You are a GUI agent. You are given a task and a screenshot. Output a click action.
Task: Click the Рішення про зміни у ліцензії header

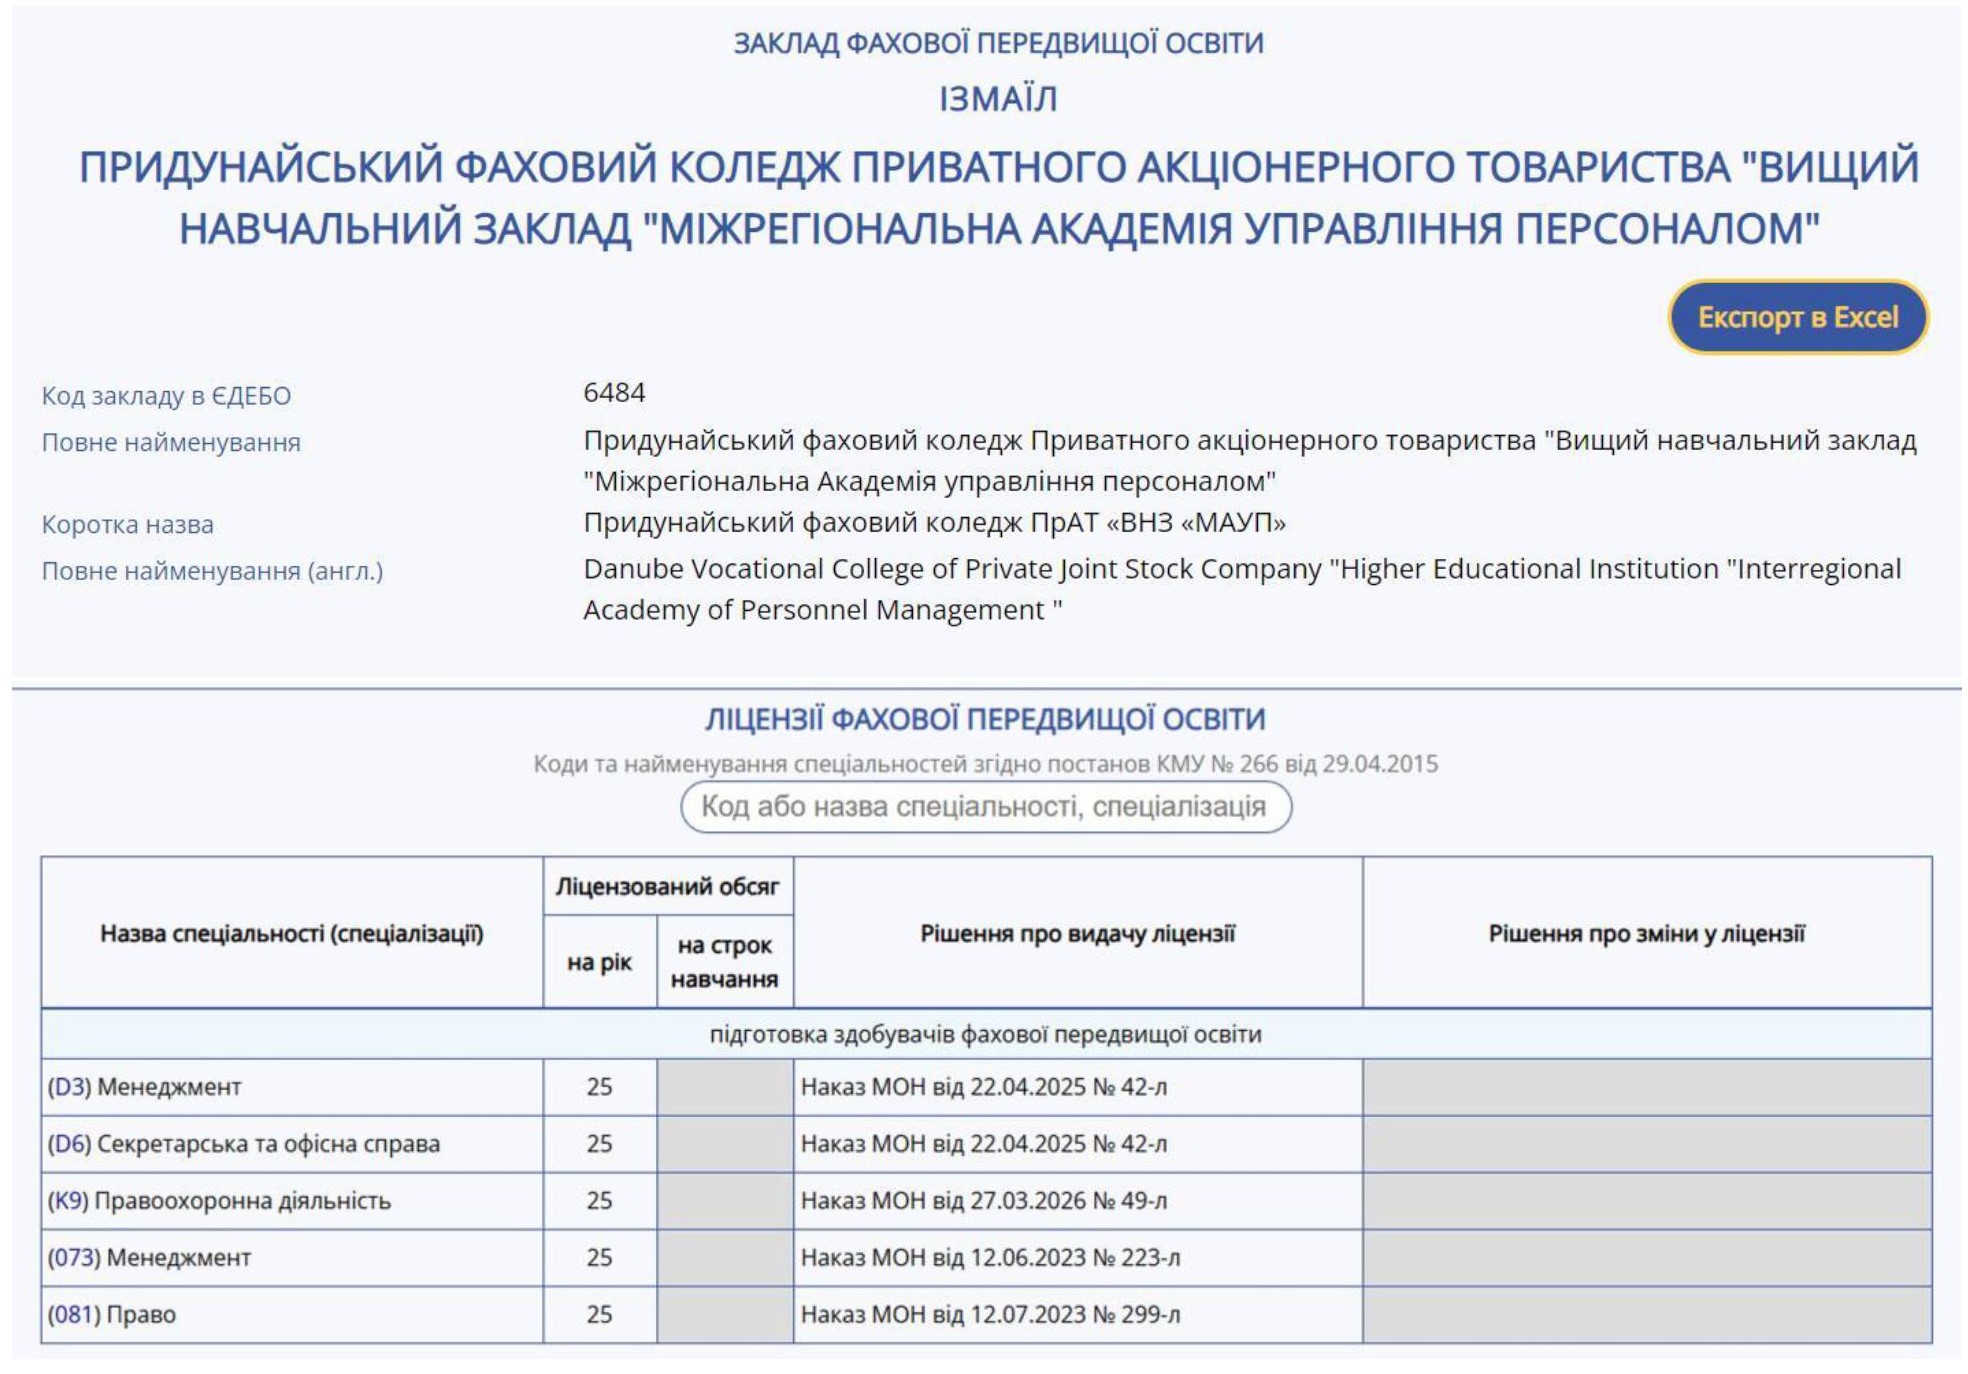click(1646, 934)
